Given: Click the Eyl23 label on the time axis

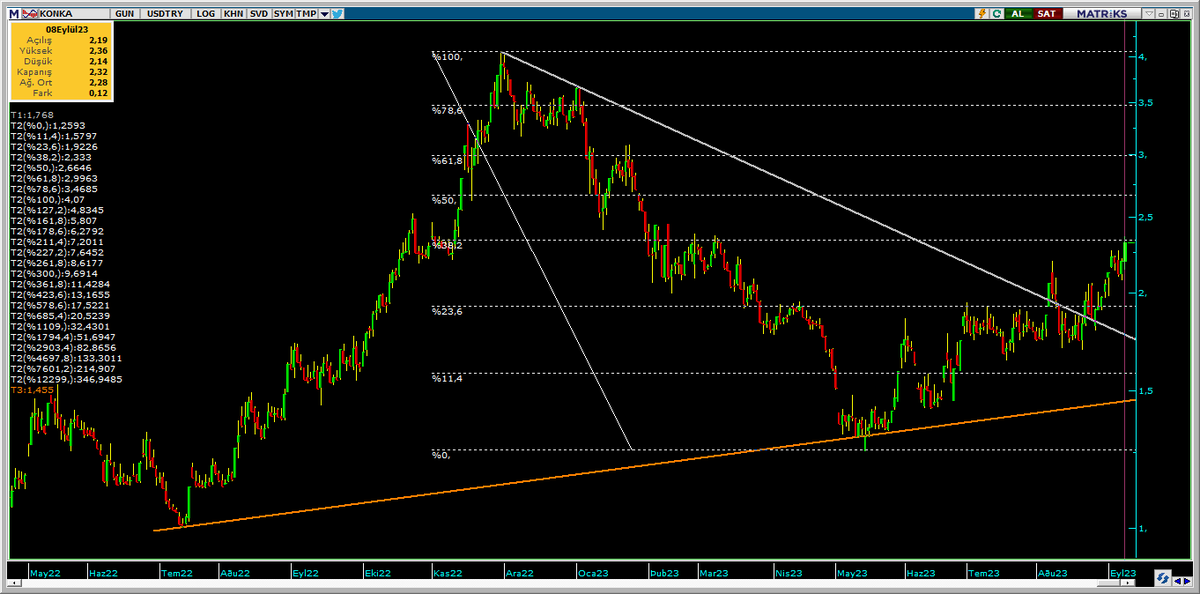Looking at the screenshot, I should [1123, 573].
